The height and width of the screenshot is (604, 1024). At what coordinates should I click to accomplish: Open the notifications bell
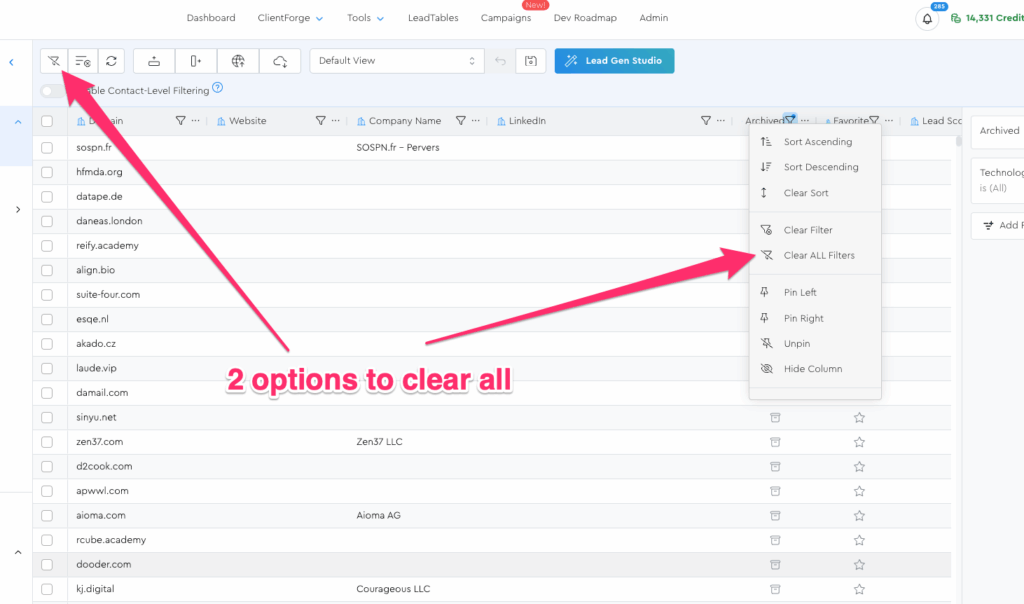pos(927,19)
